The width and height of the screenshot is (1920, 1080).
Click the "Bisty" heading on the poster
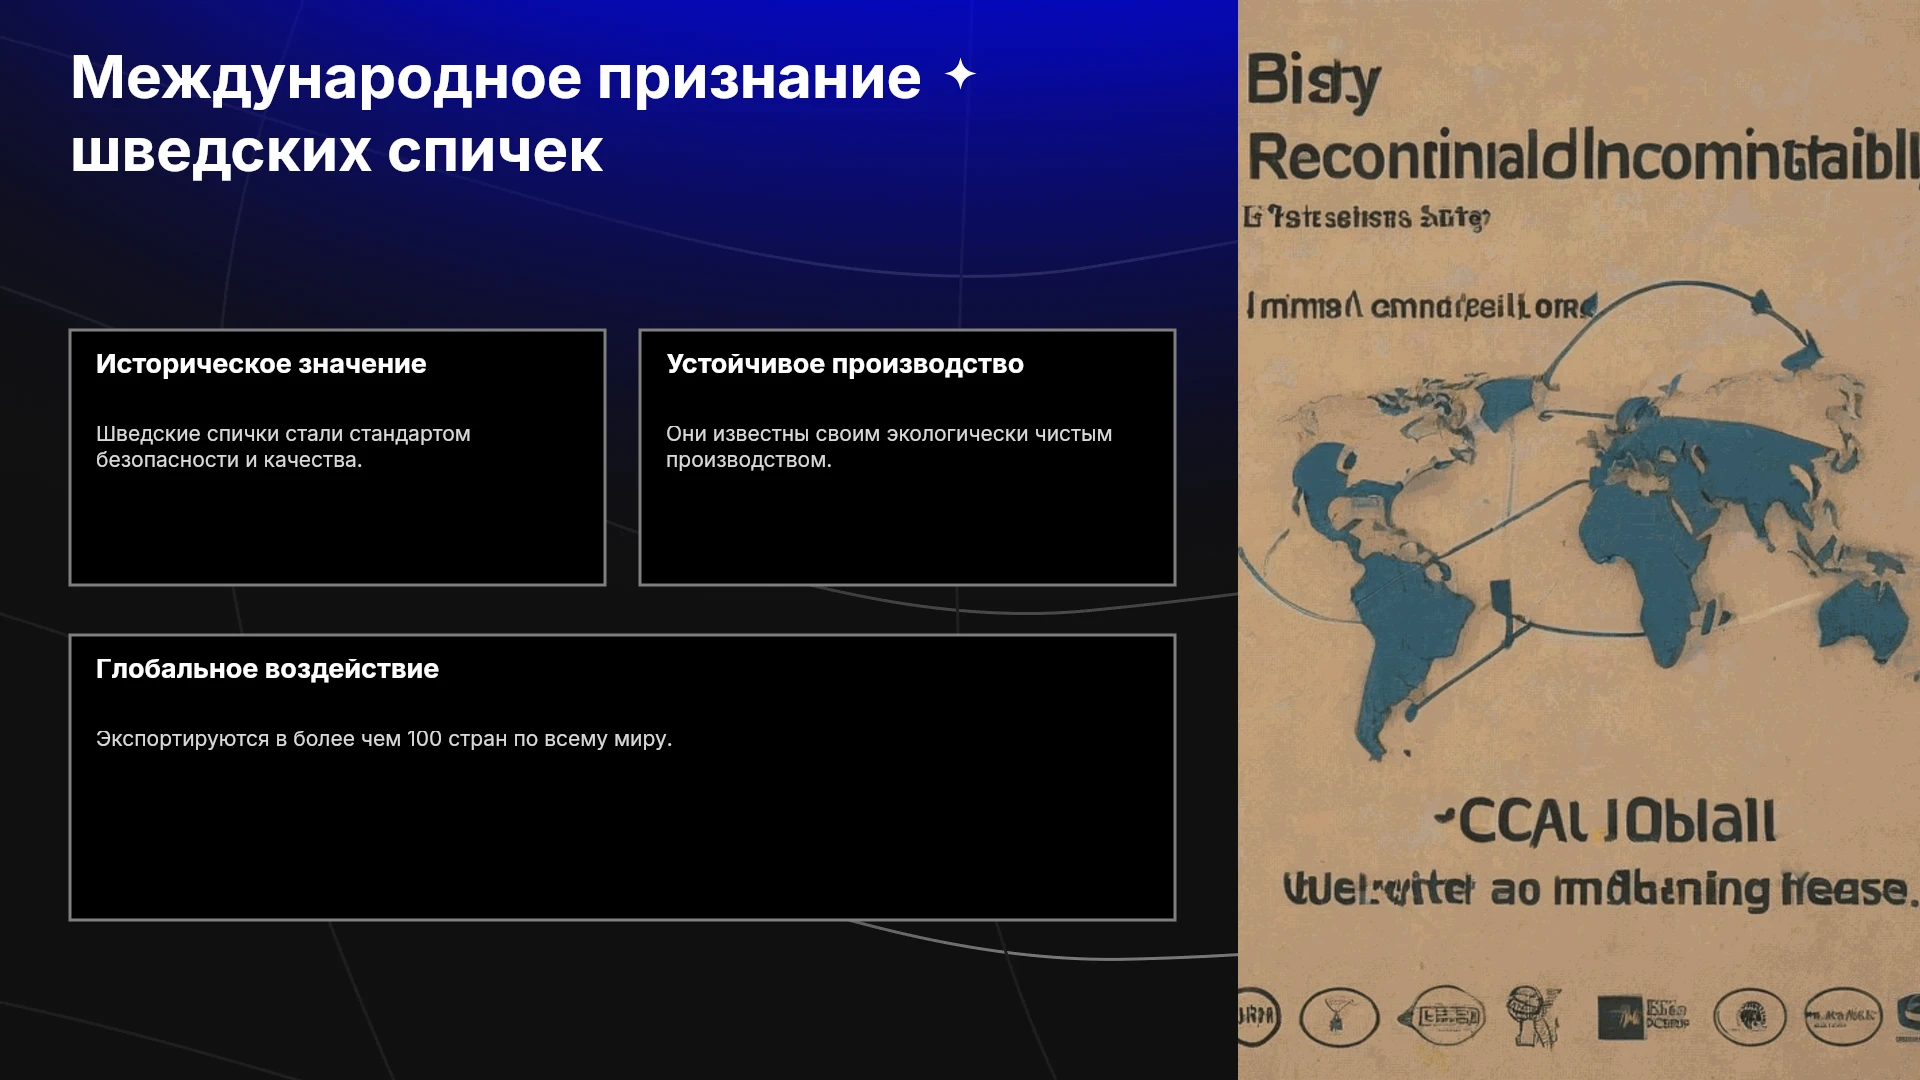[1314, 80]
